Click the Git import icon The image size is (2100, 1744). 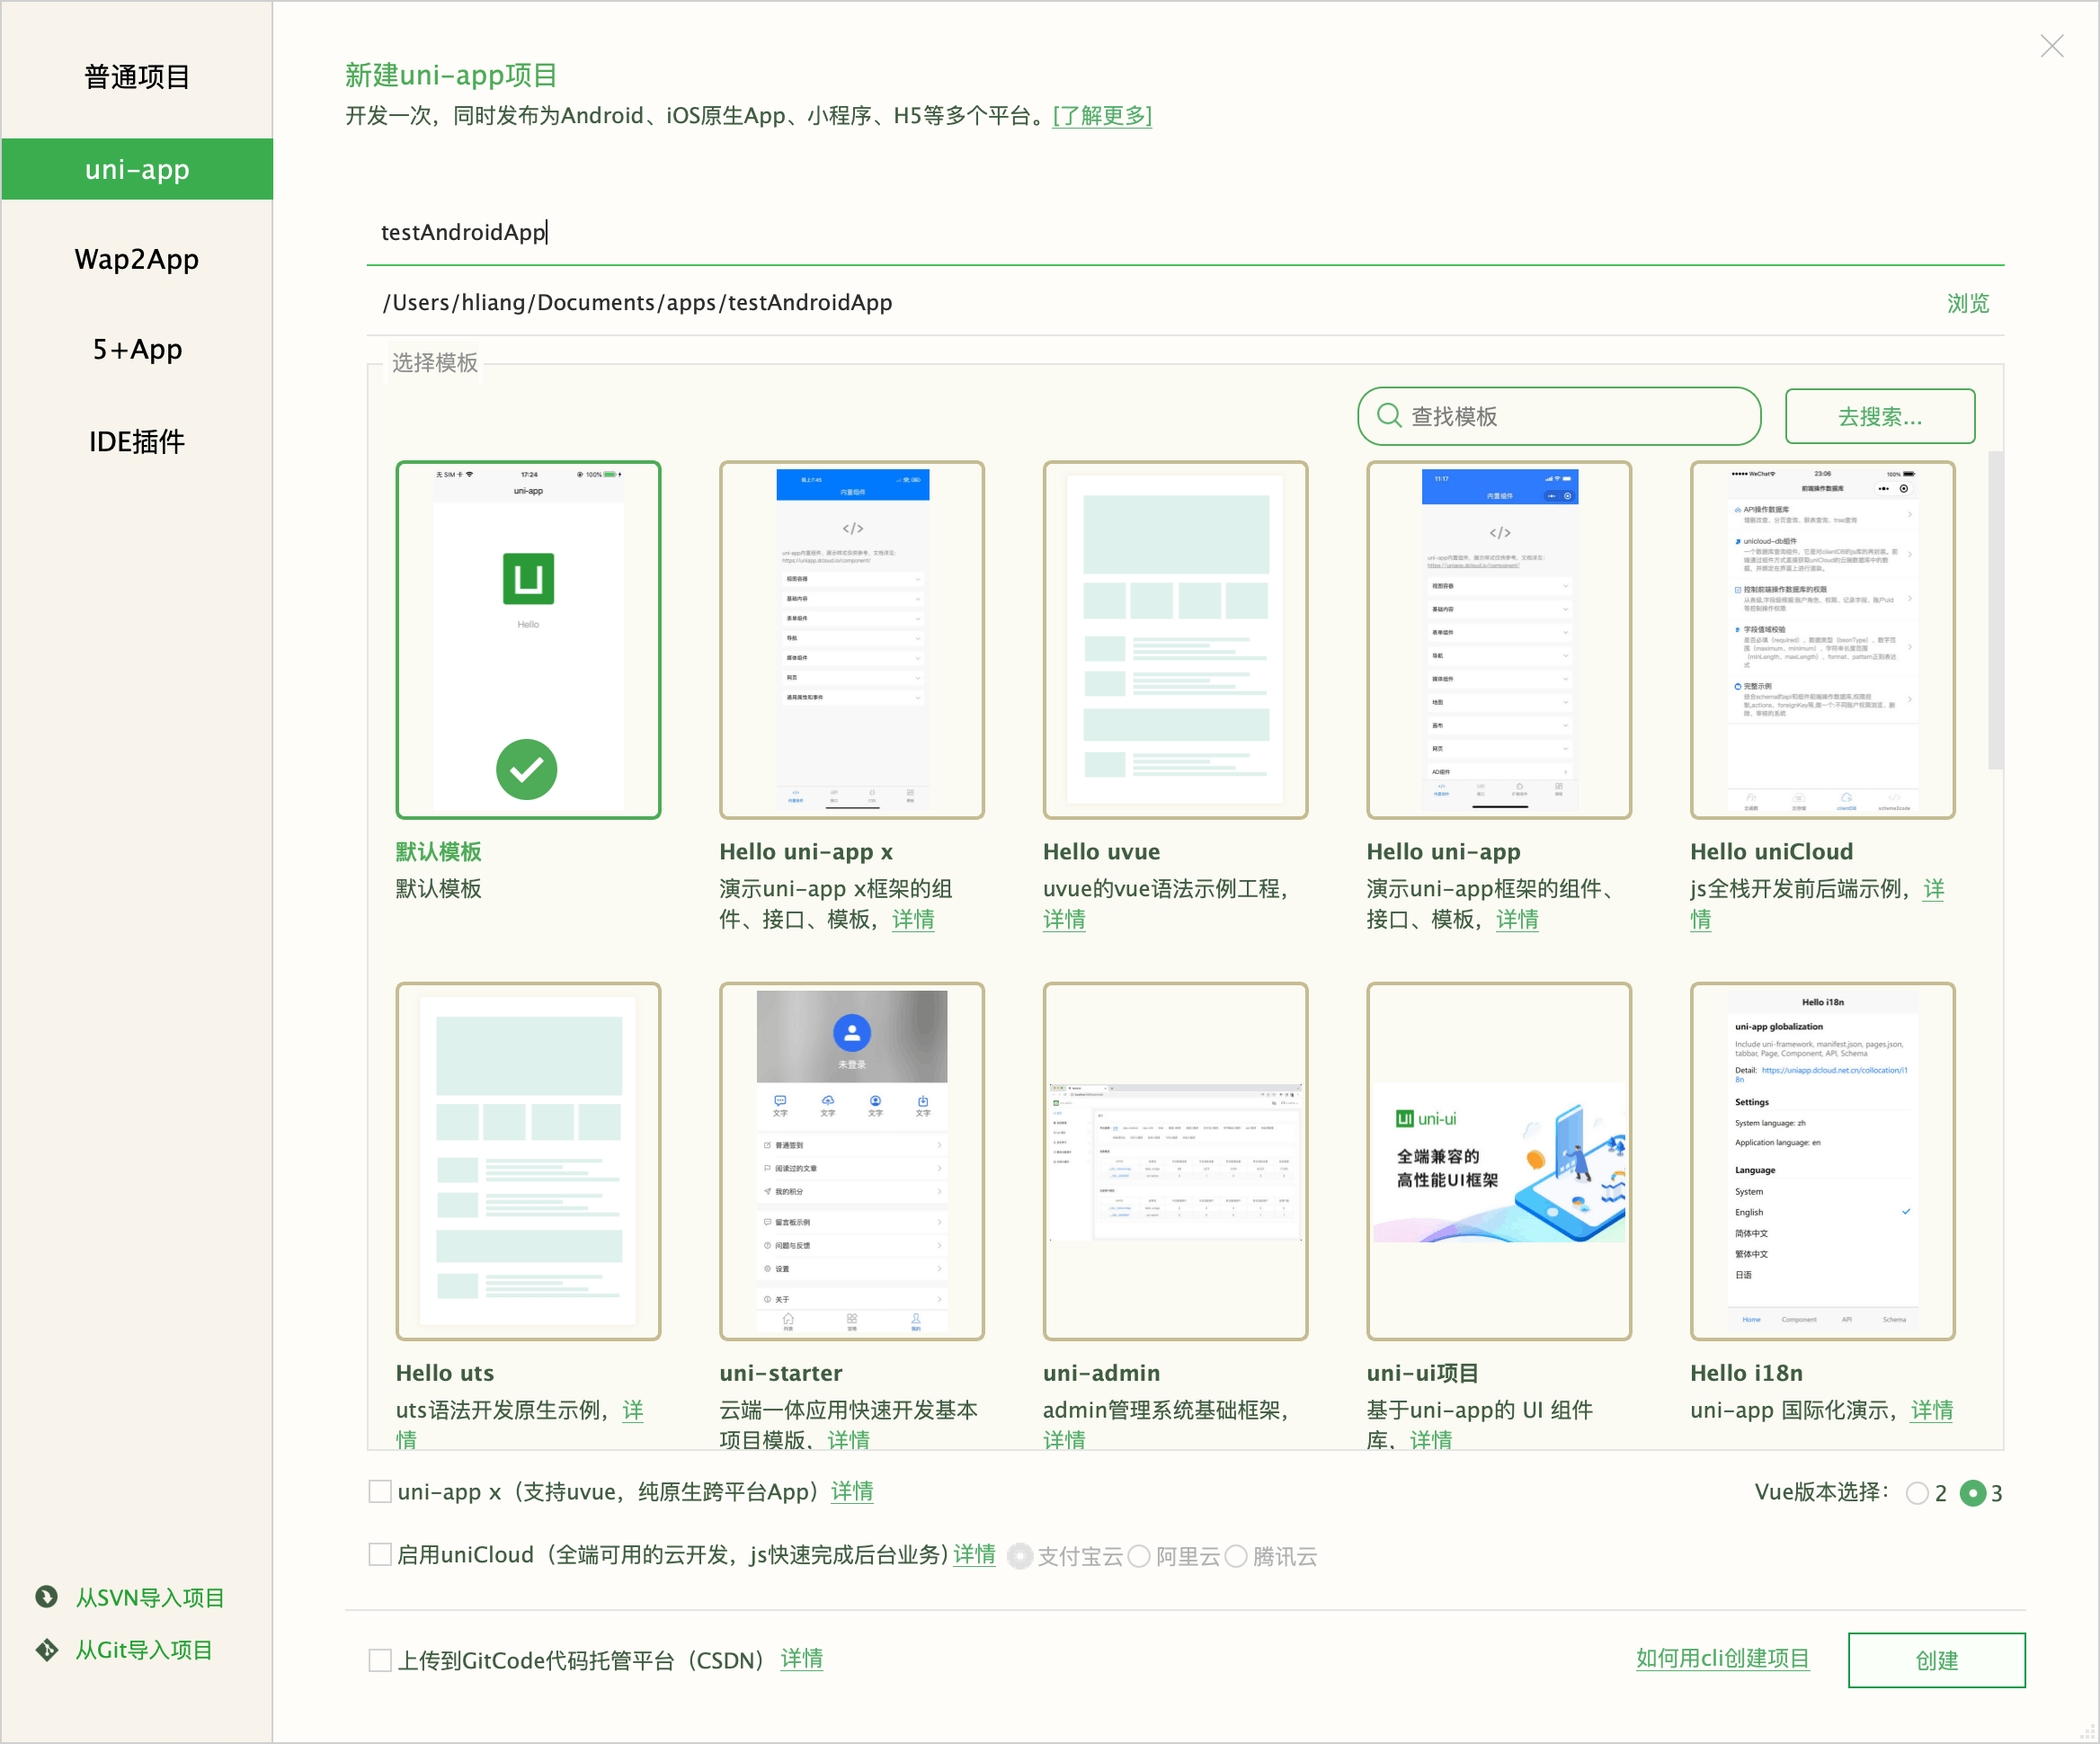click(x=46, y=1650)
